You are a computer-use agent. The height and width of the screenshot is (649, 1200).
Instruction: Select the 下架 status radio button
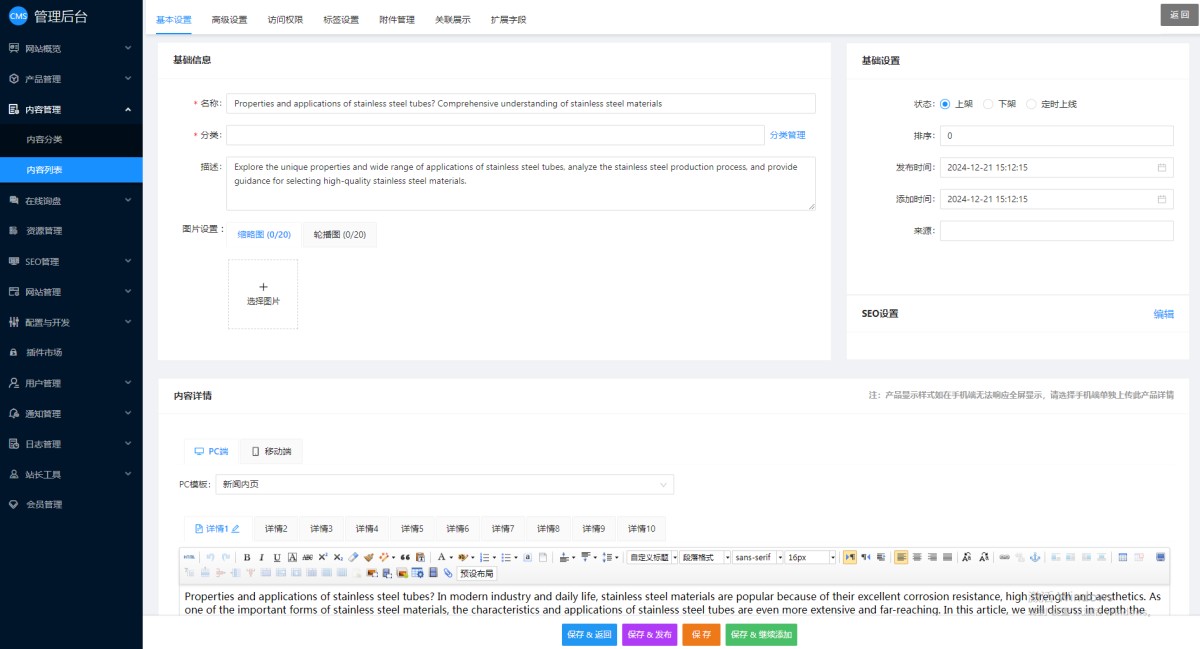[x=988, y=104]
